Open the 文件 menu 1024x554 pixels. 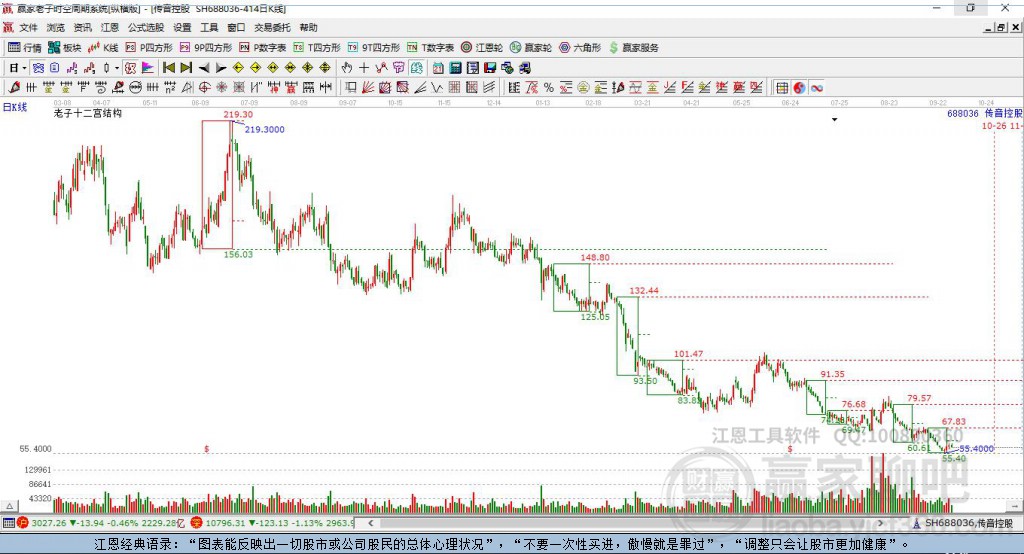pyautogui.click(x=28, y=27)
